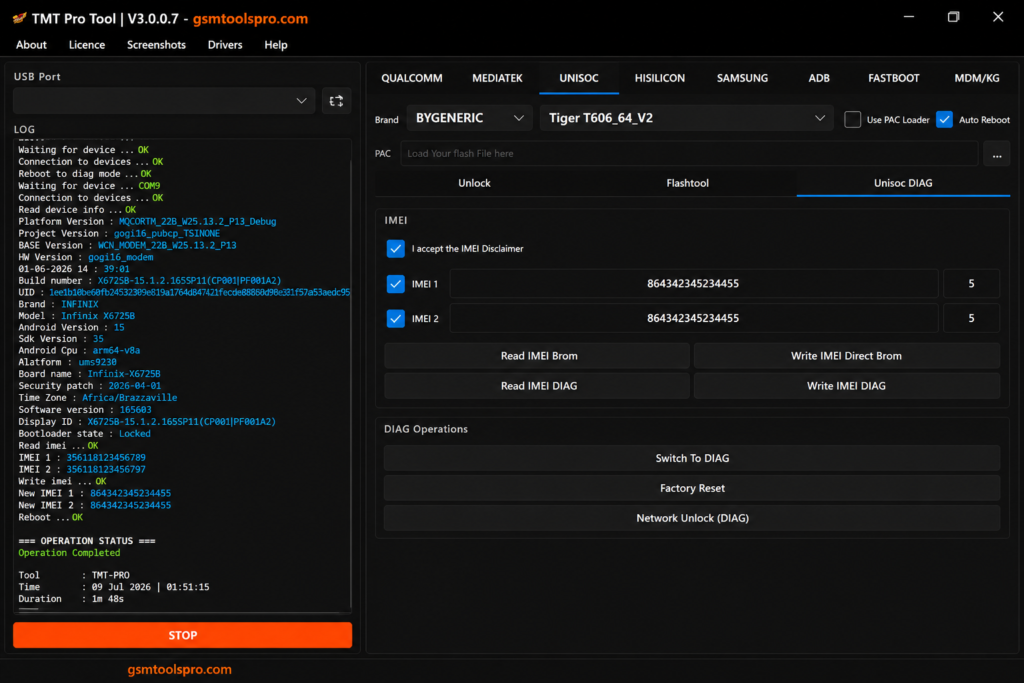Click the 'Duration : 1m 48s' log line
Viewport: 1024px width, 683px height.
pos(71,599)
